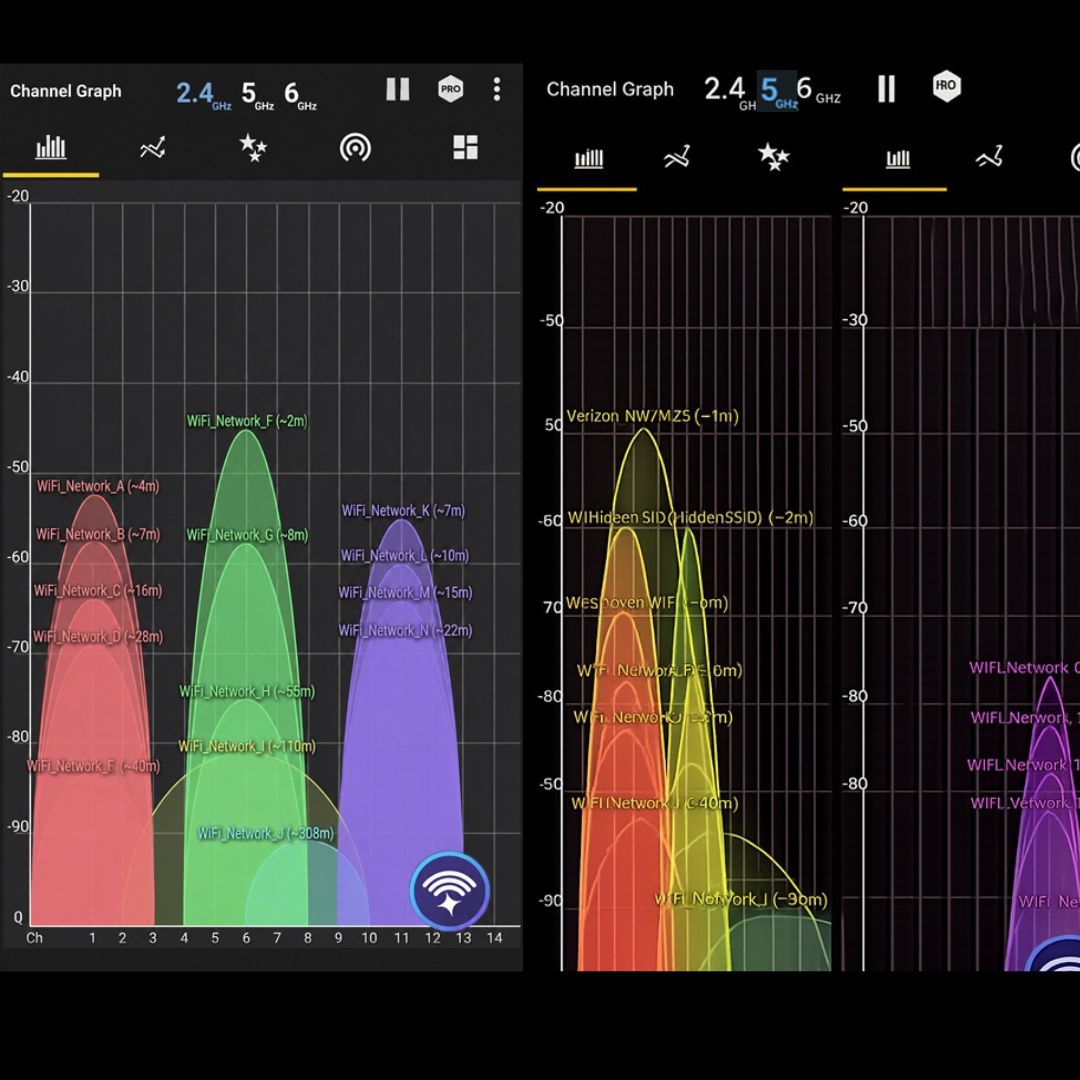Open the PRO hexagon badge in right panel
The width and height of the screenshot is (1080, 1080).
(946, 86)
